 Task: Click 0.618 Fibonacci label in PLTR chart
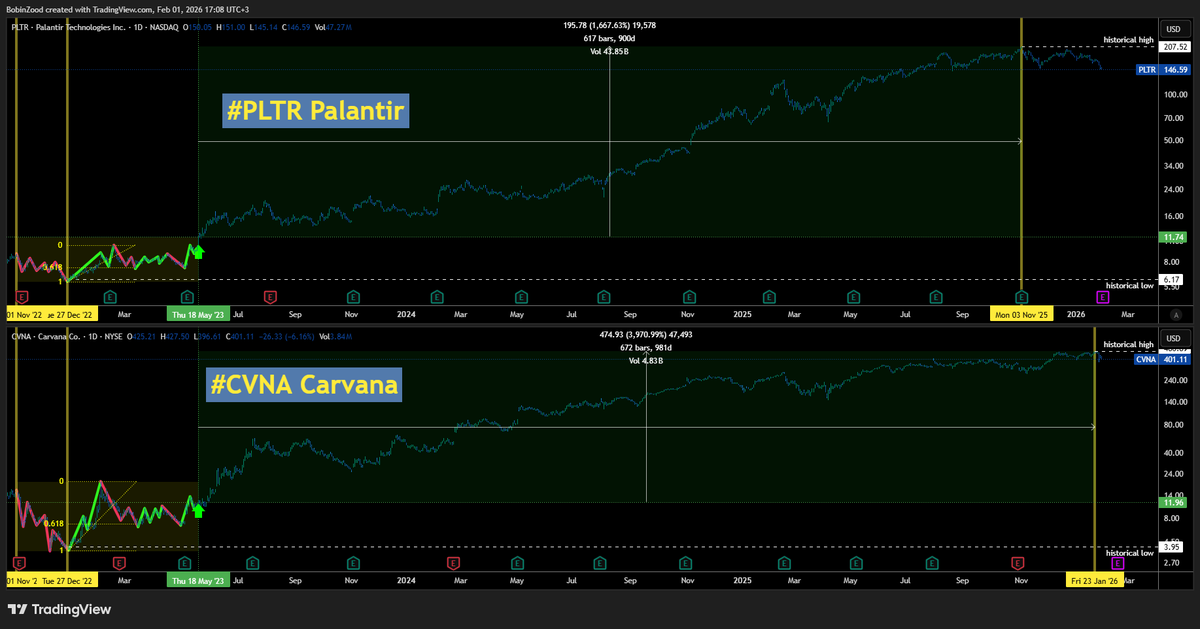coord(55,267)
